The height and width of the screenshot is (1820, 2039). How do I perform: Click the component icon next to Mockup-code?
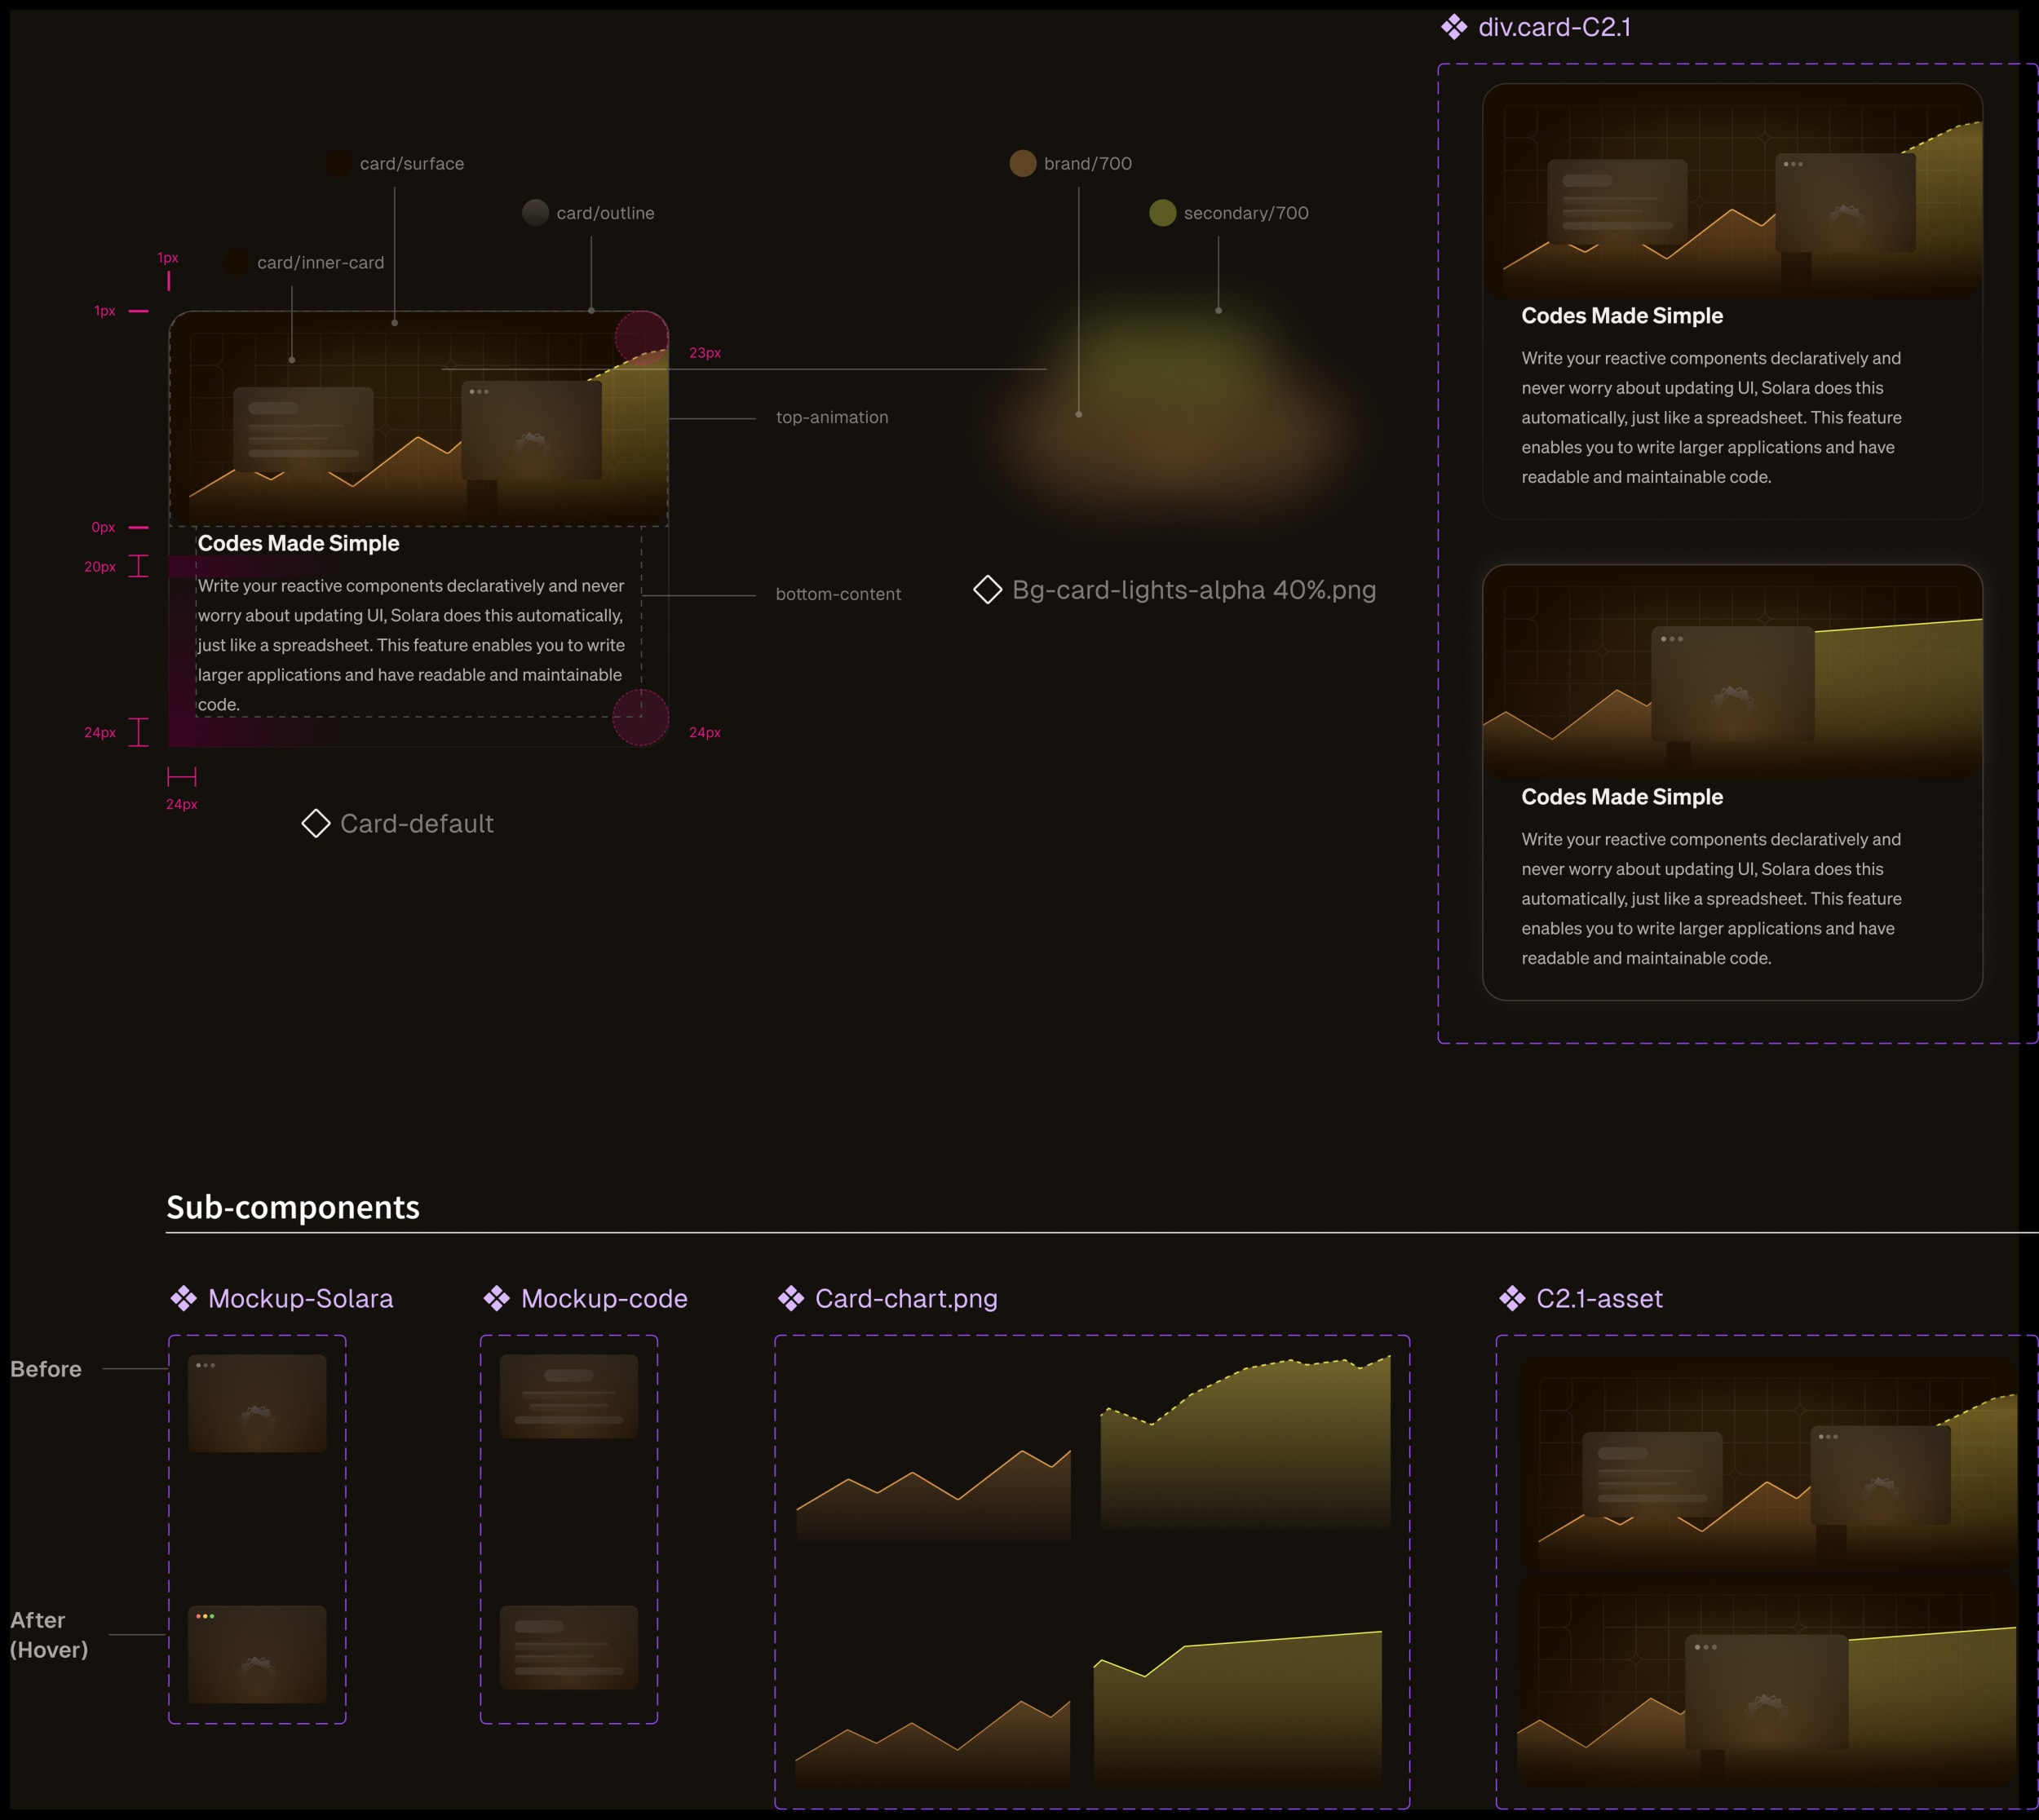[x=497, y=1298]
